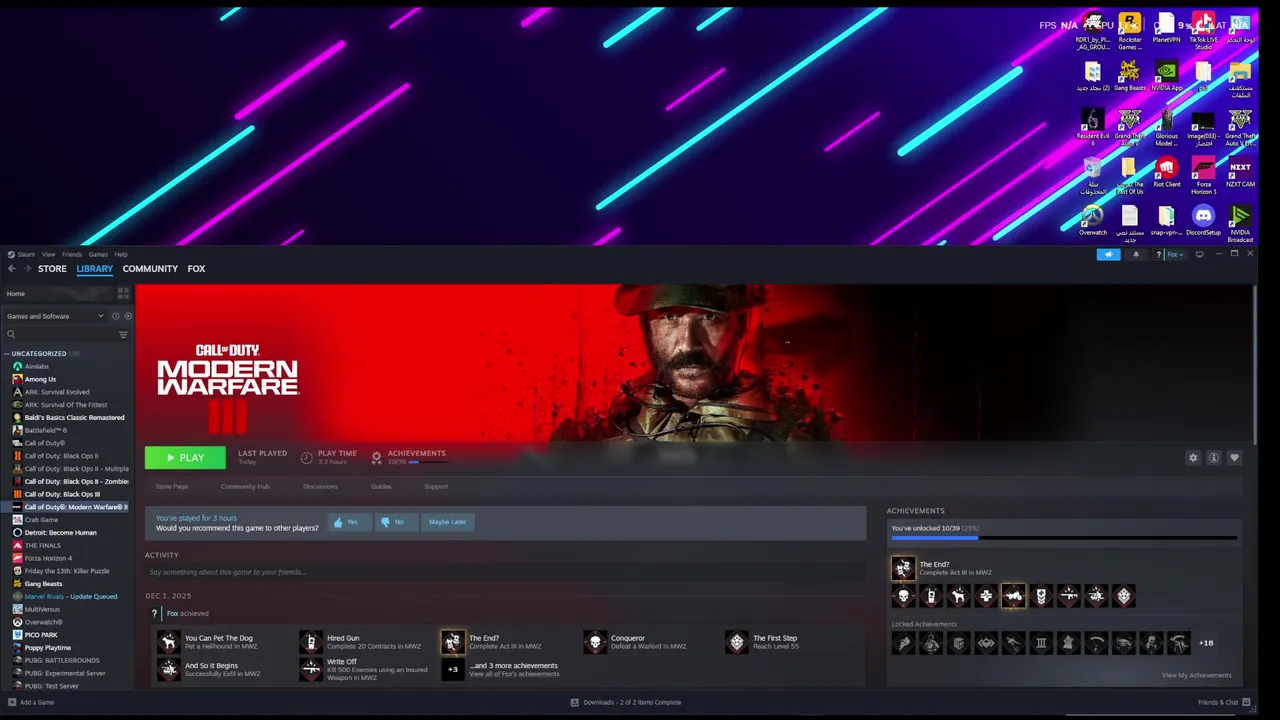Viewport: 1280px width, 720px height.
Task: Open the Friends menu
Action: click(72, 255)
